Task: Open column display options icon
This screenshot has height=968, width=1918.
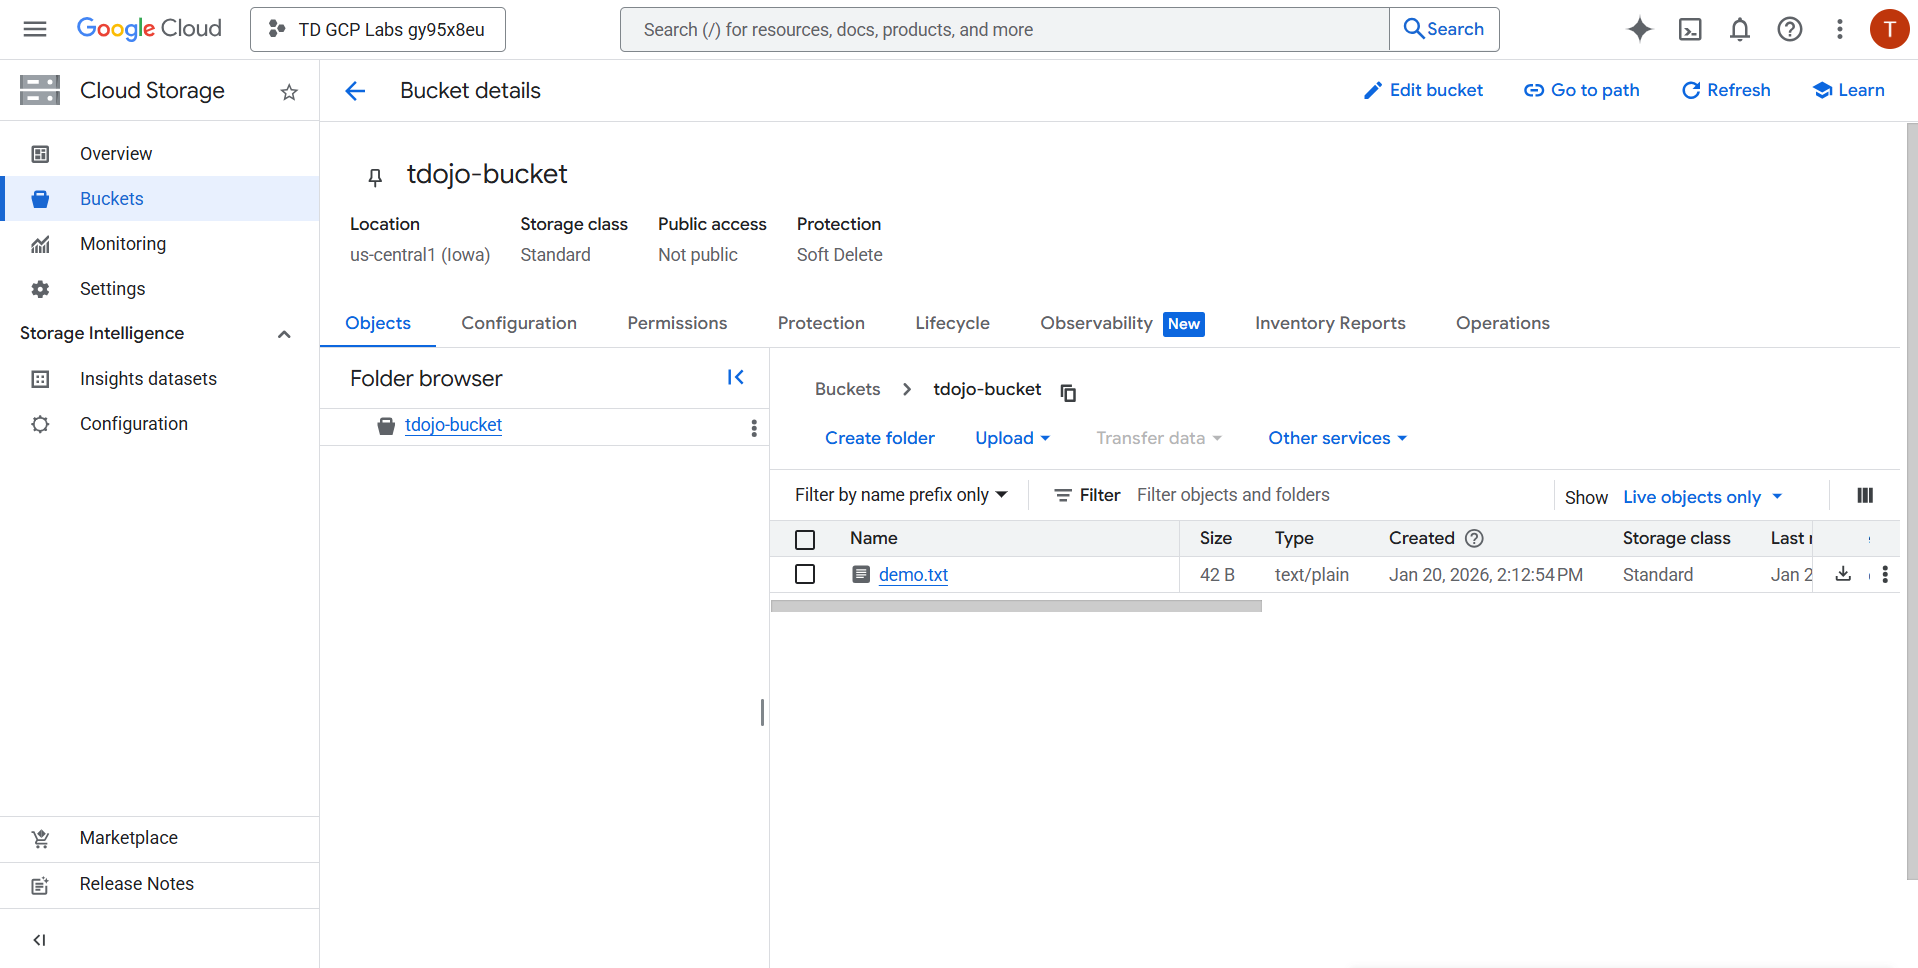Action: point(1864,496)
